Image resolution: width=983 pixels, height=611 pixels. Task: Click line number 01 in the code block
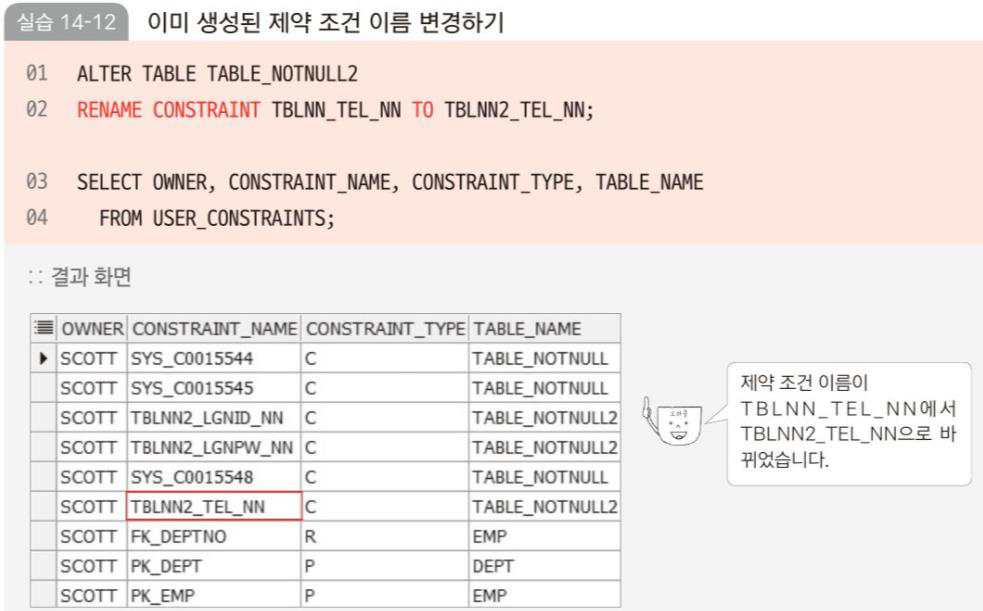click(36, 73)
